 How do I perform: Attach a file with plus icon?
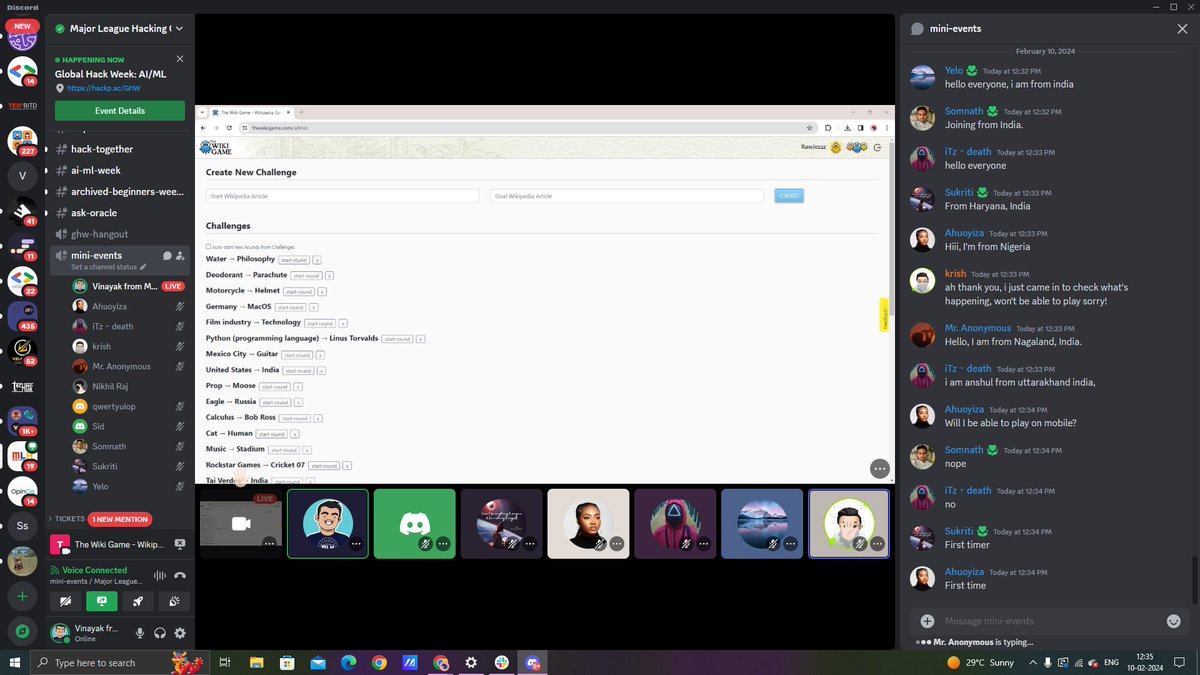pos(927,621)
